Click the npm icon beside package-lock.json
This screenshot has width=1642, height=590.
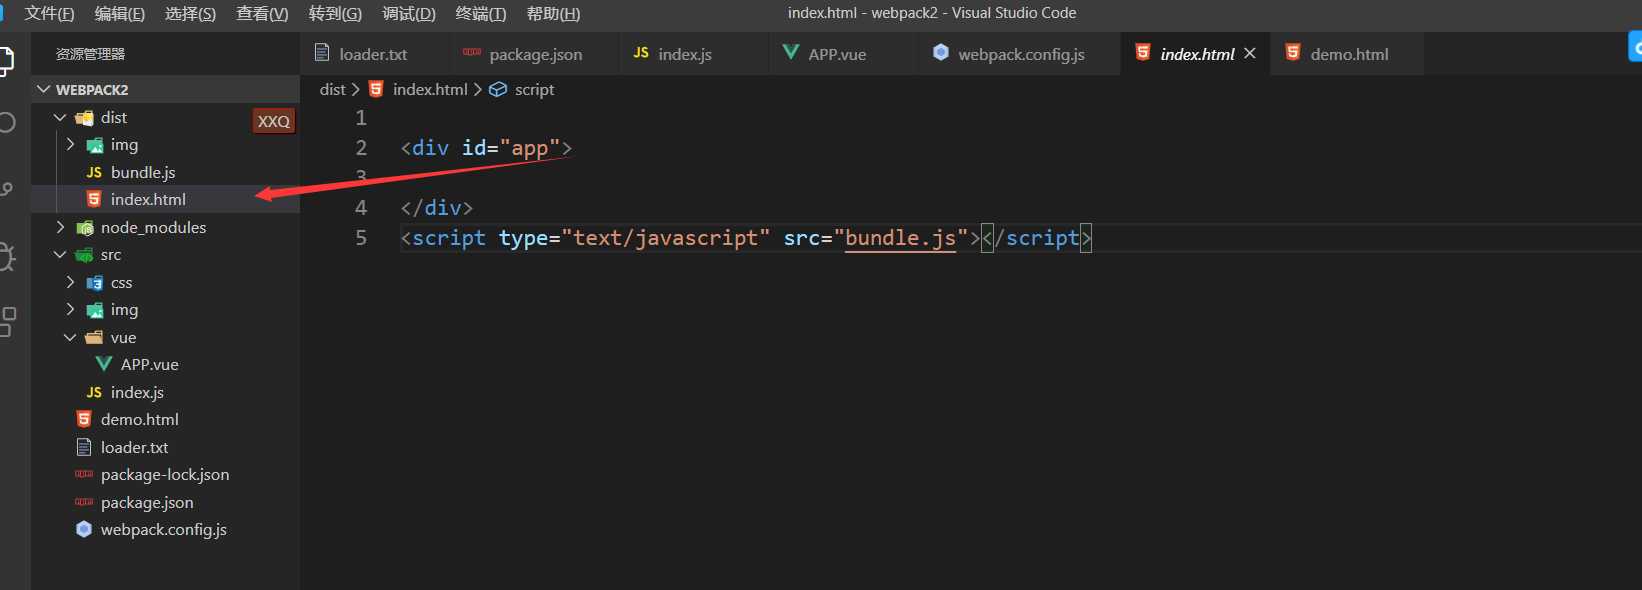[84, 474]
